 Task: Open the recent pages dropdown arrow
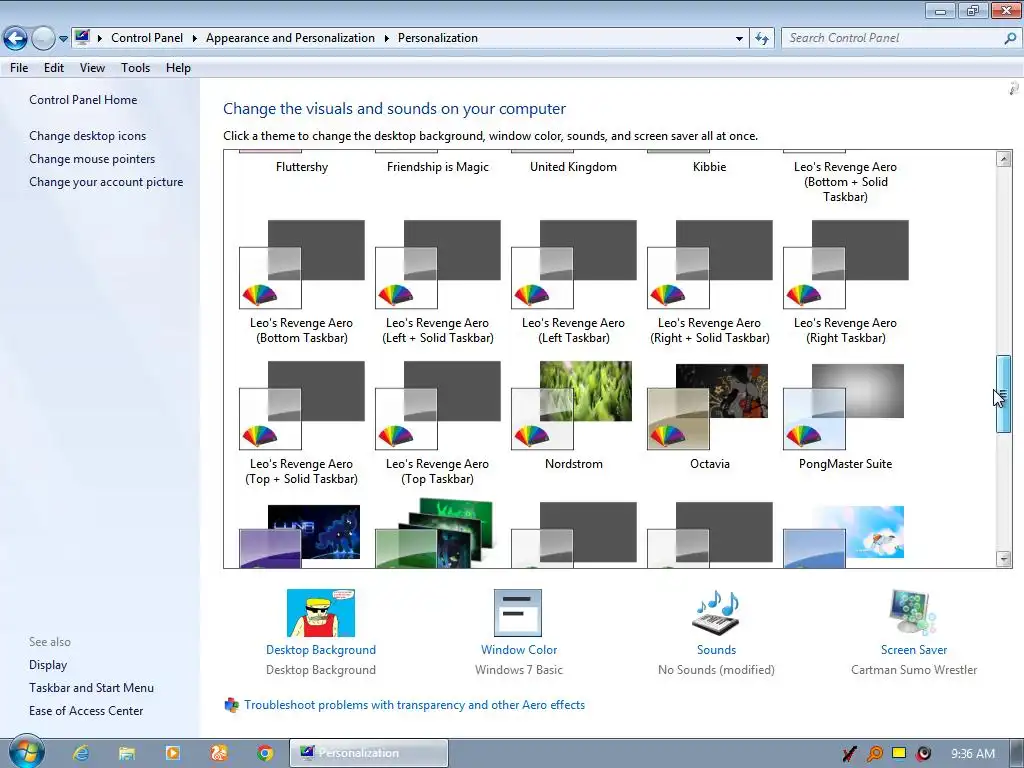click(x=63, y=39)
